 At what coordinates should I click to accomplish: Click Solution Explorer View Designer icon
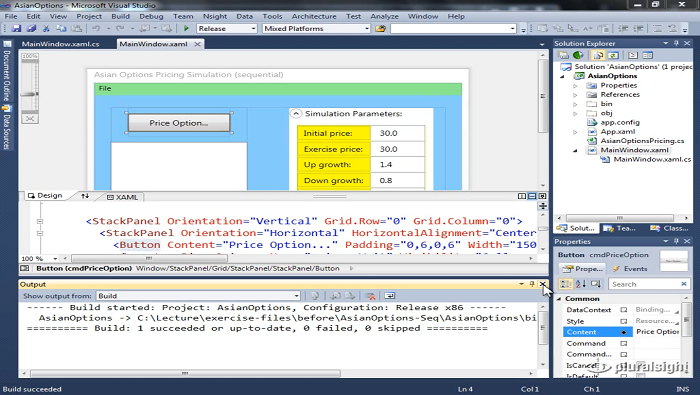(648, 55)
